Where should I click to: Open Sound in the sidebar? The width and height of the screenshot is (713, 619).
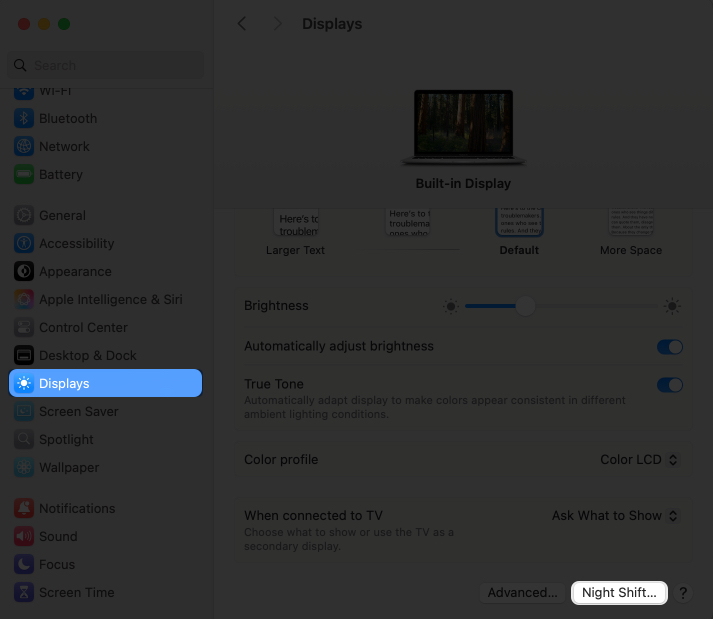(105, 536)
